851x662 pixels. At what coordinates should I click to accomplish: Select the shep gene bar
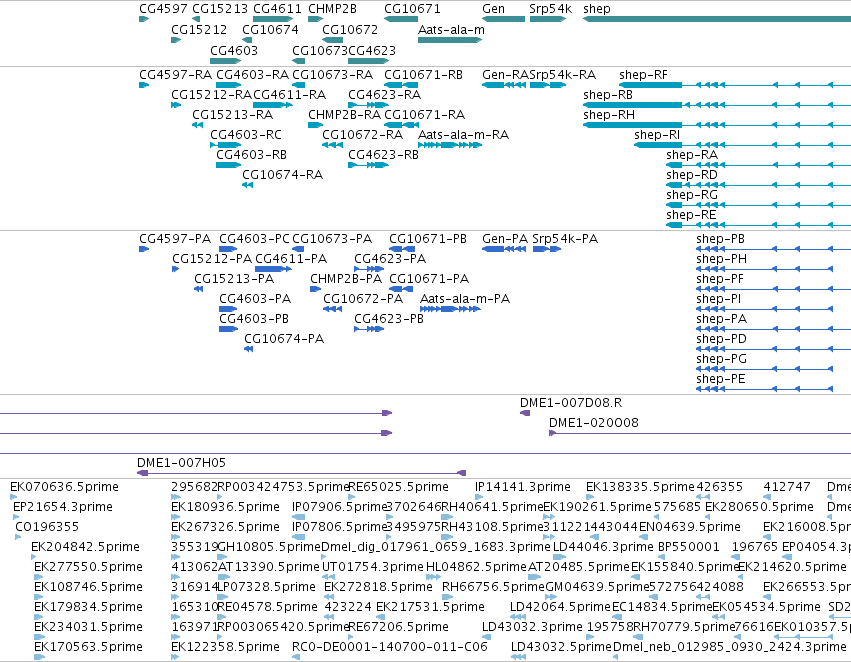click(716, 19)
